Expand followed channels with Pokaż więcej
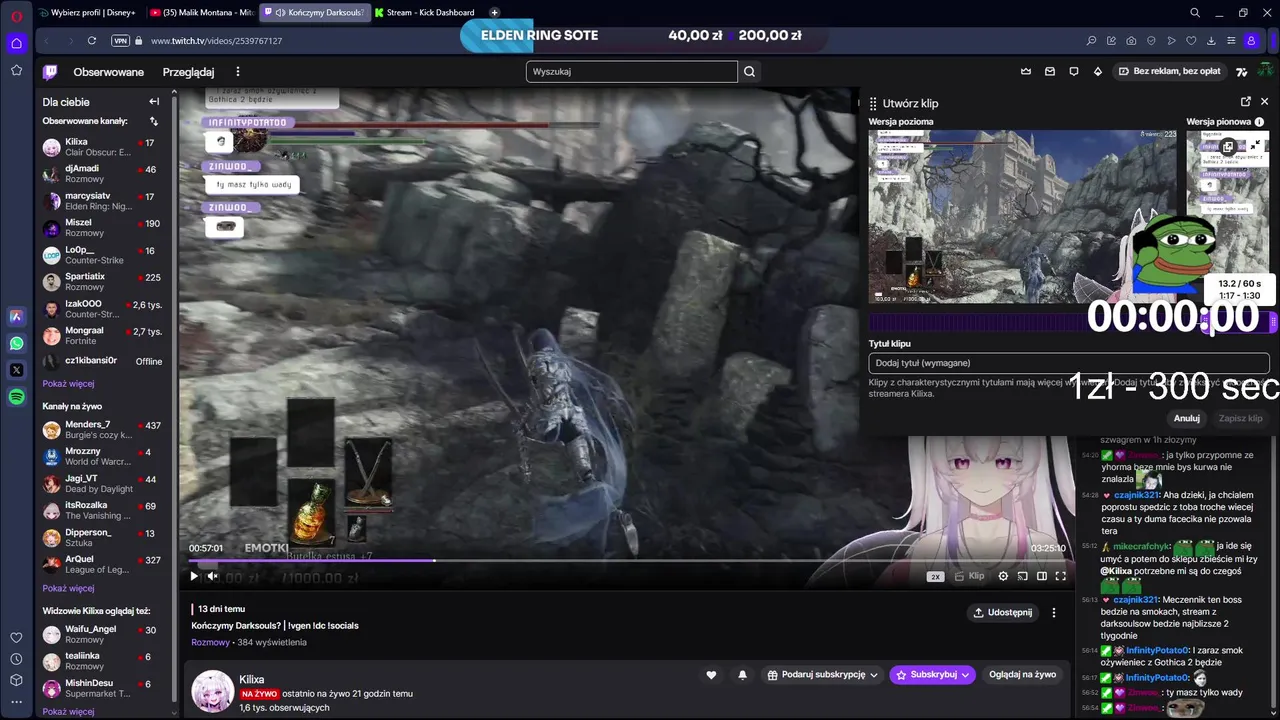The height and width of the screenshot is (720, 1280). pyautogui.click(x=68, y=384)
